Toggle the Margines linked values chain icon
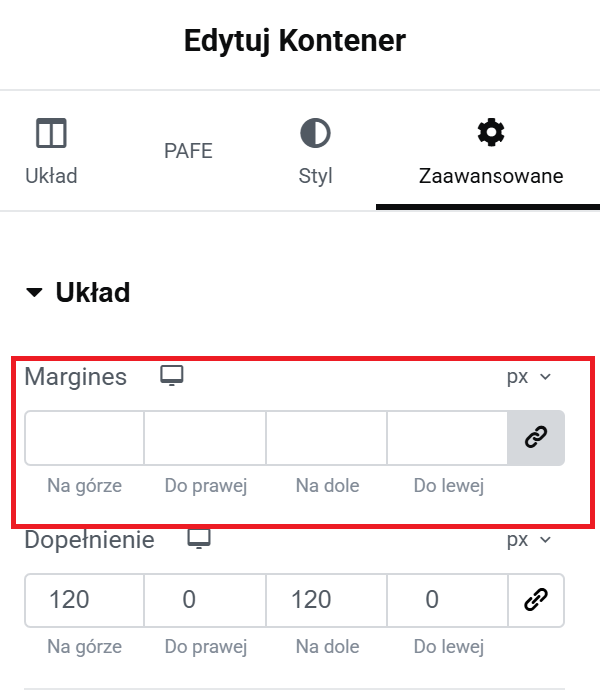The height and width of the screenshot is (695, 600). click(x=536, y=437)
